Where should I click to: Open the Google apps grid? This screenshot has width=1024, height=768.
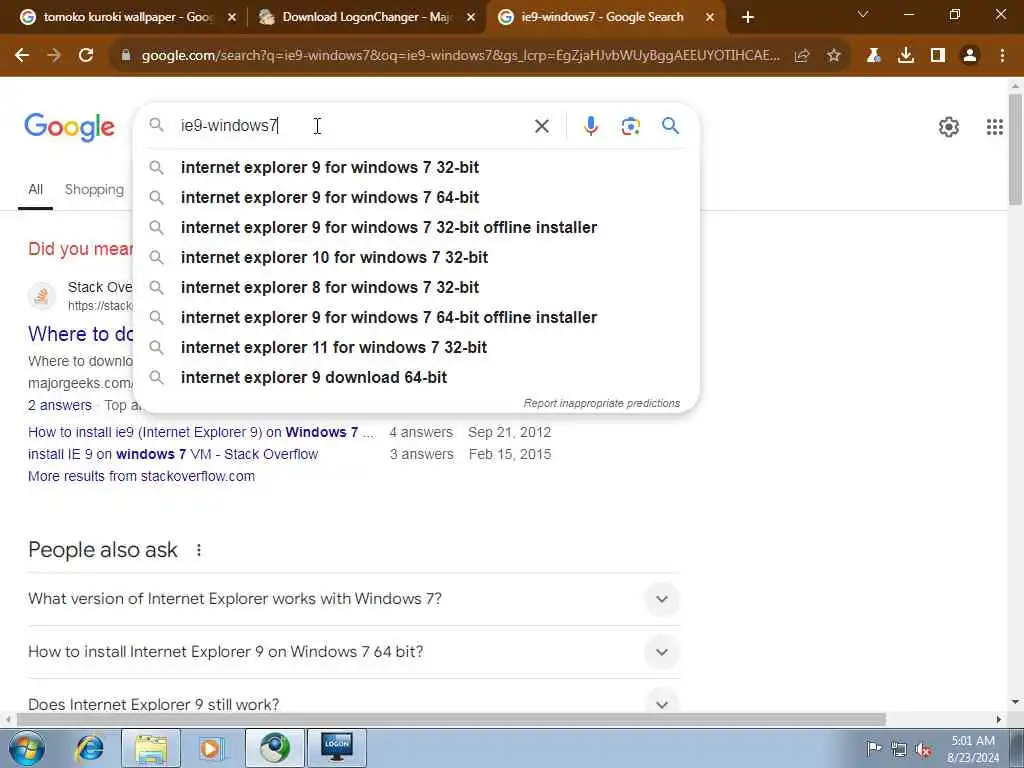coord(994,127)
